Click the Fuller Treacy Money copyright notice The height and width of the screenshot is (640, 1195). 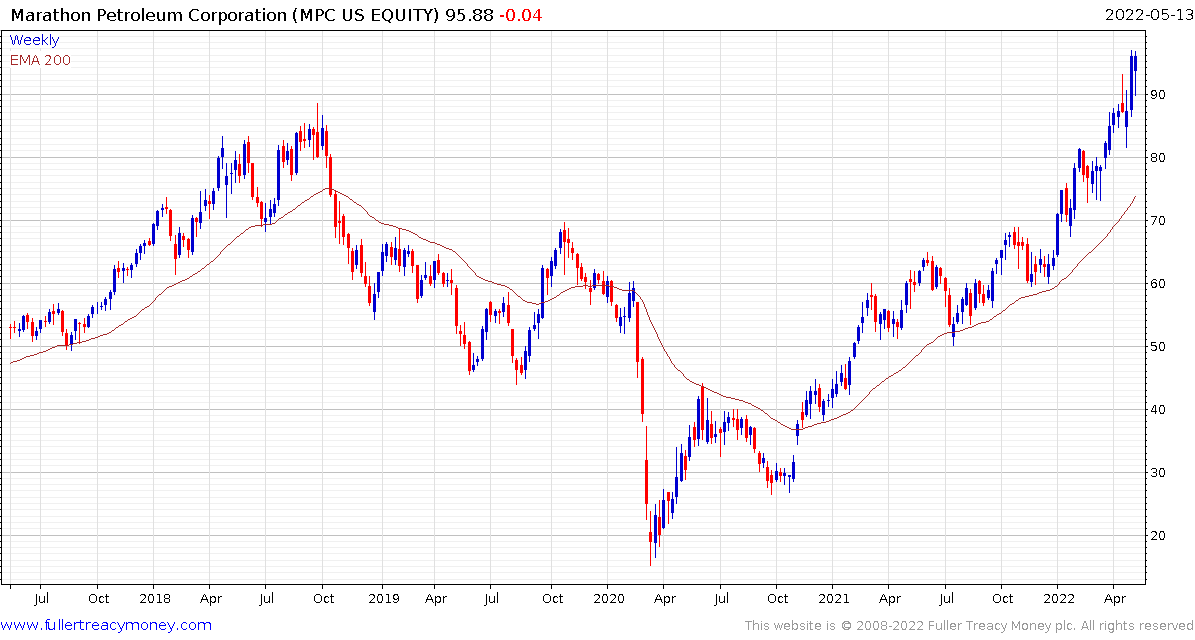[969, 626]
